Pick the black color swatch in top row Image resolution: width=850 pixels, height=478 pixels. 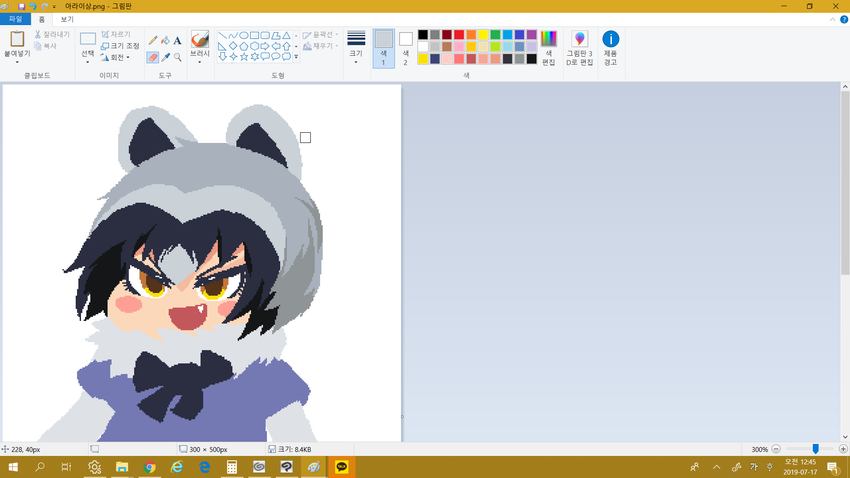tap(423, 35)
